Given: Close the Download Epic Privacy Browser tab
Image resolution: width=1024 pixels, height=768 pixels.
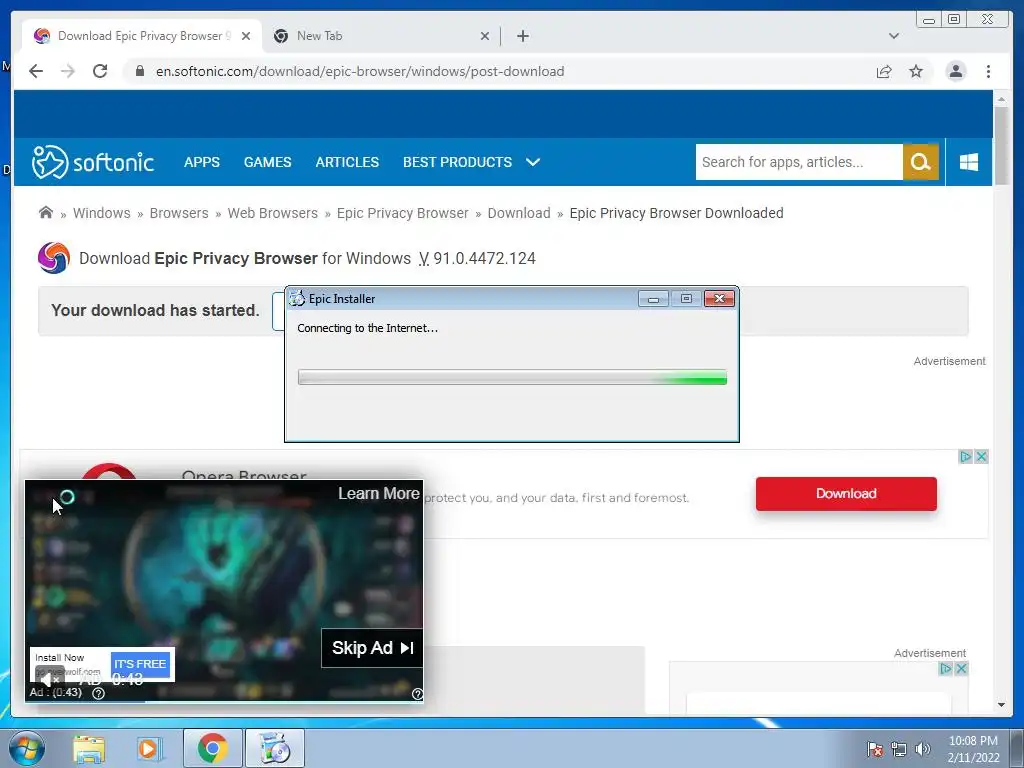Looking at the screenshot, I should [246, 36].
